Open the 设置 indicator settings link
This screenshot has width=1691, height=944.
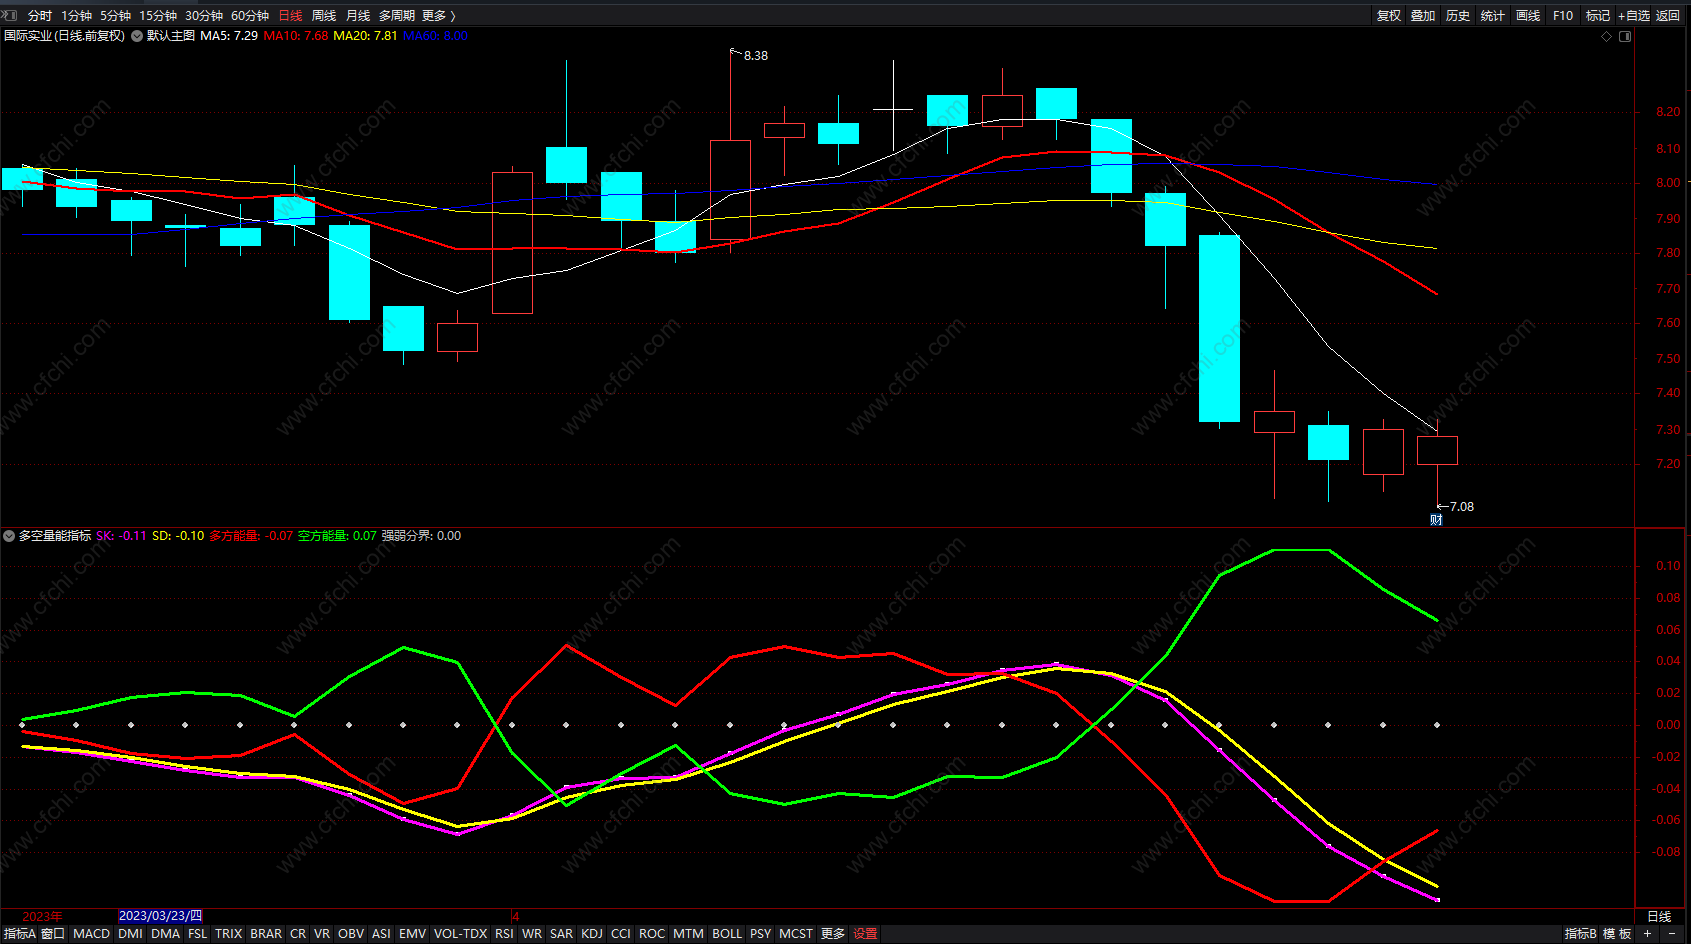(865, 933)
